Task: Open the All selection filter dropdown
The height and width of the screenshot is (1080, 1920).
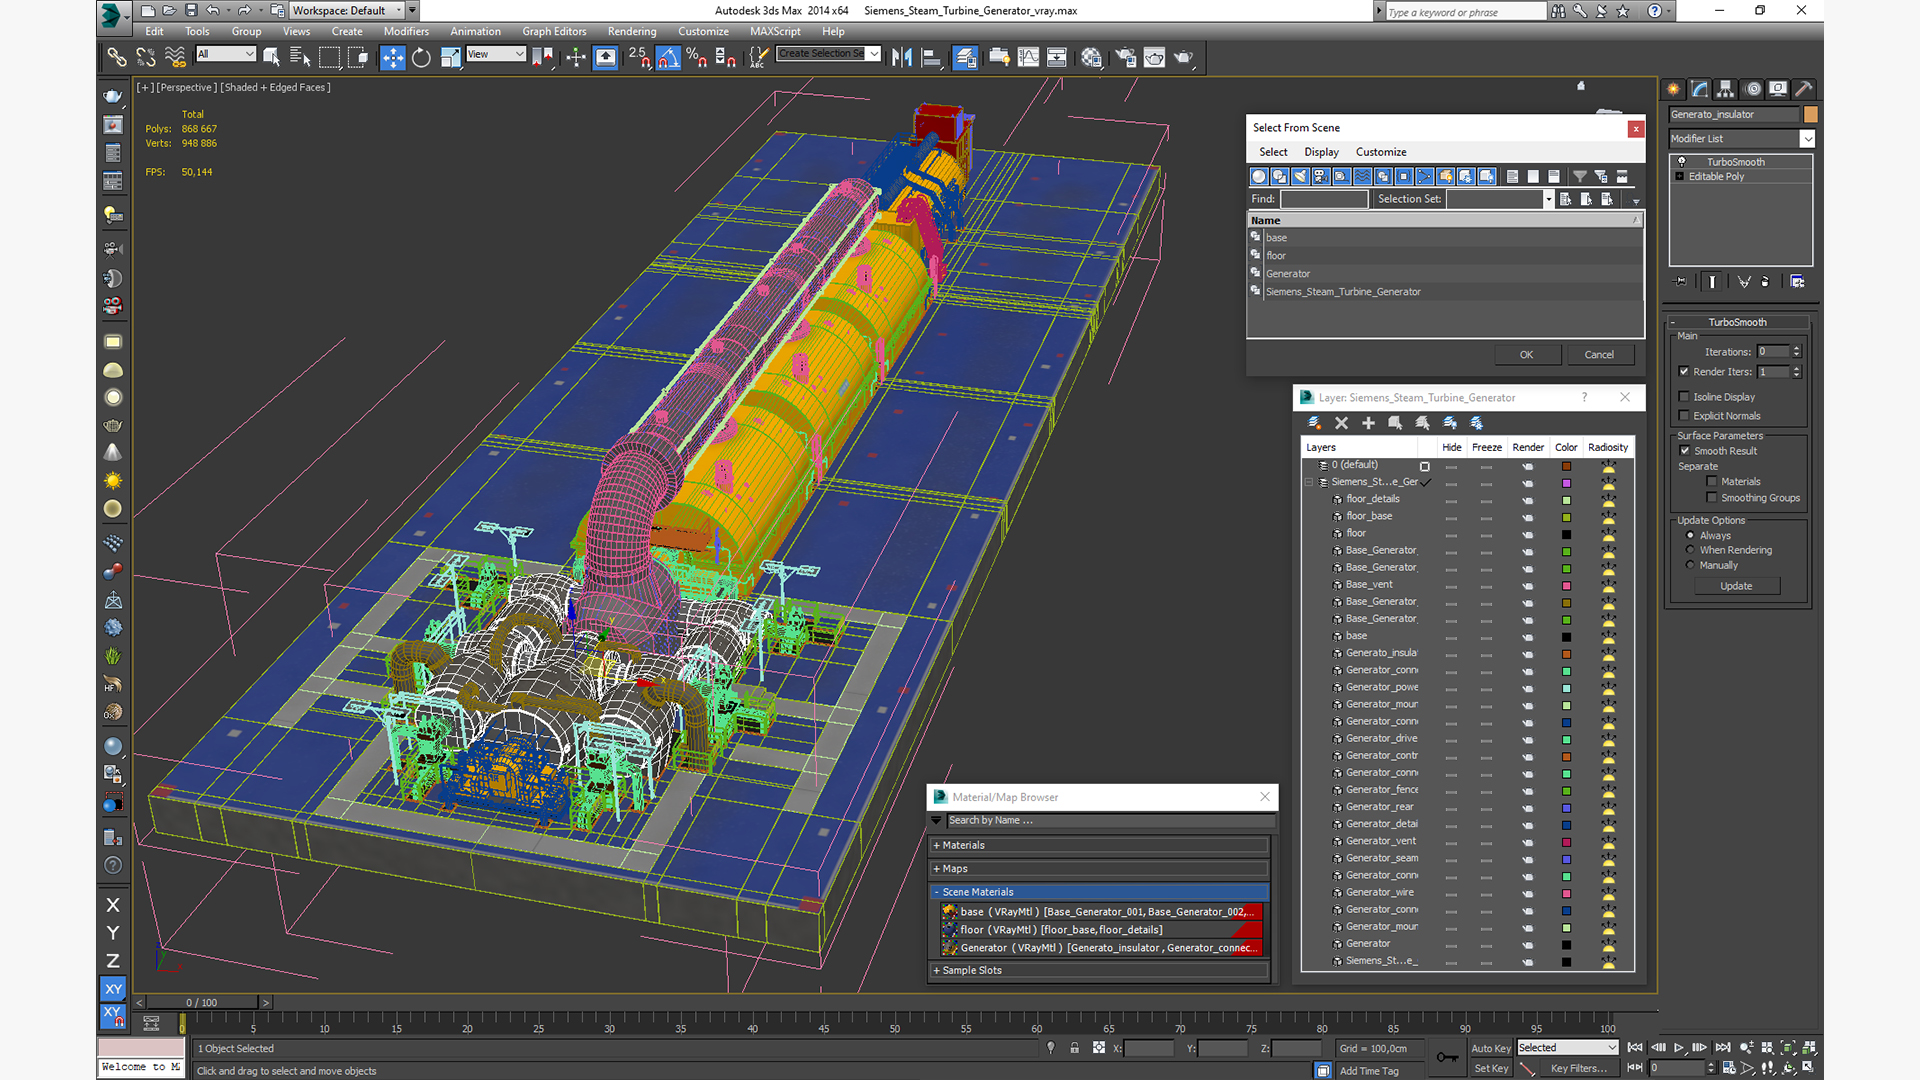Action: 226,54
